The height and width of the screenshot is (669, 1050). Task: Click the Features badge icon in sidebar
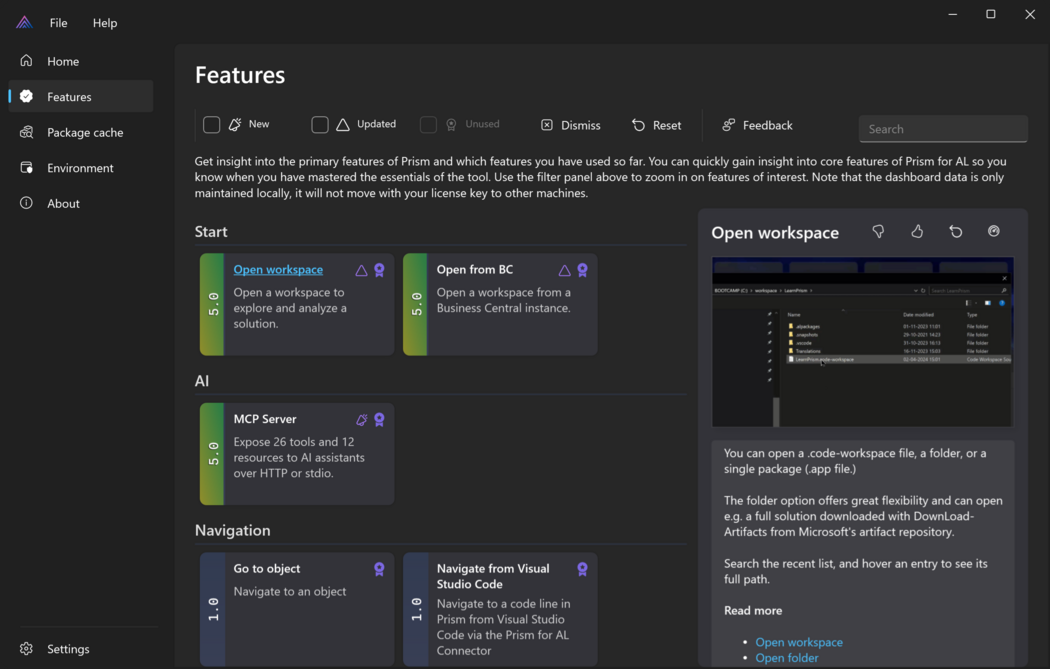tap(26, 96)
